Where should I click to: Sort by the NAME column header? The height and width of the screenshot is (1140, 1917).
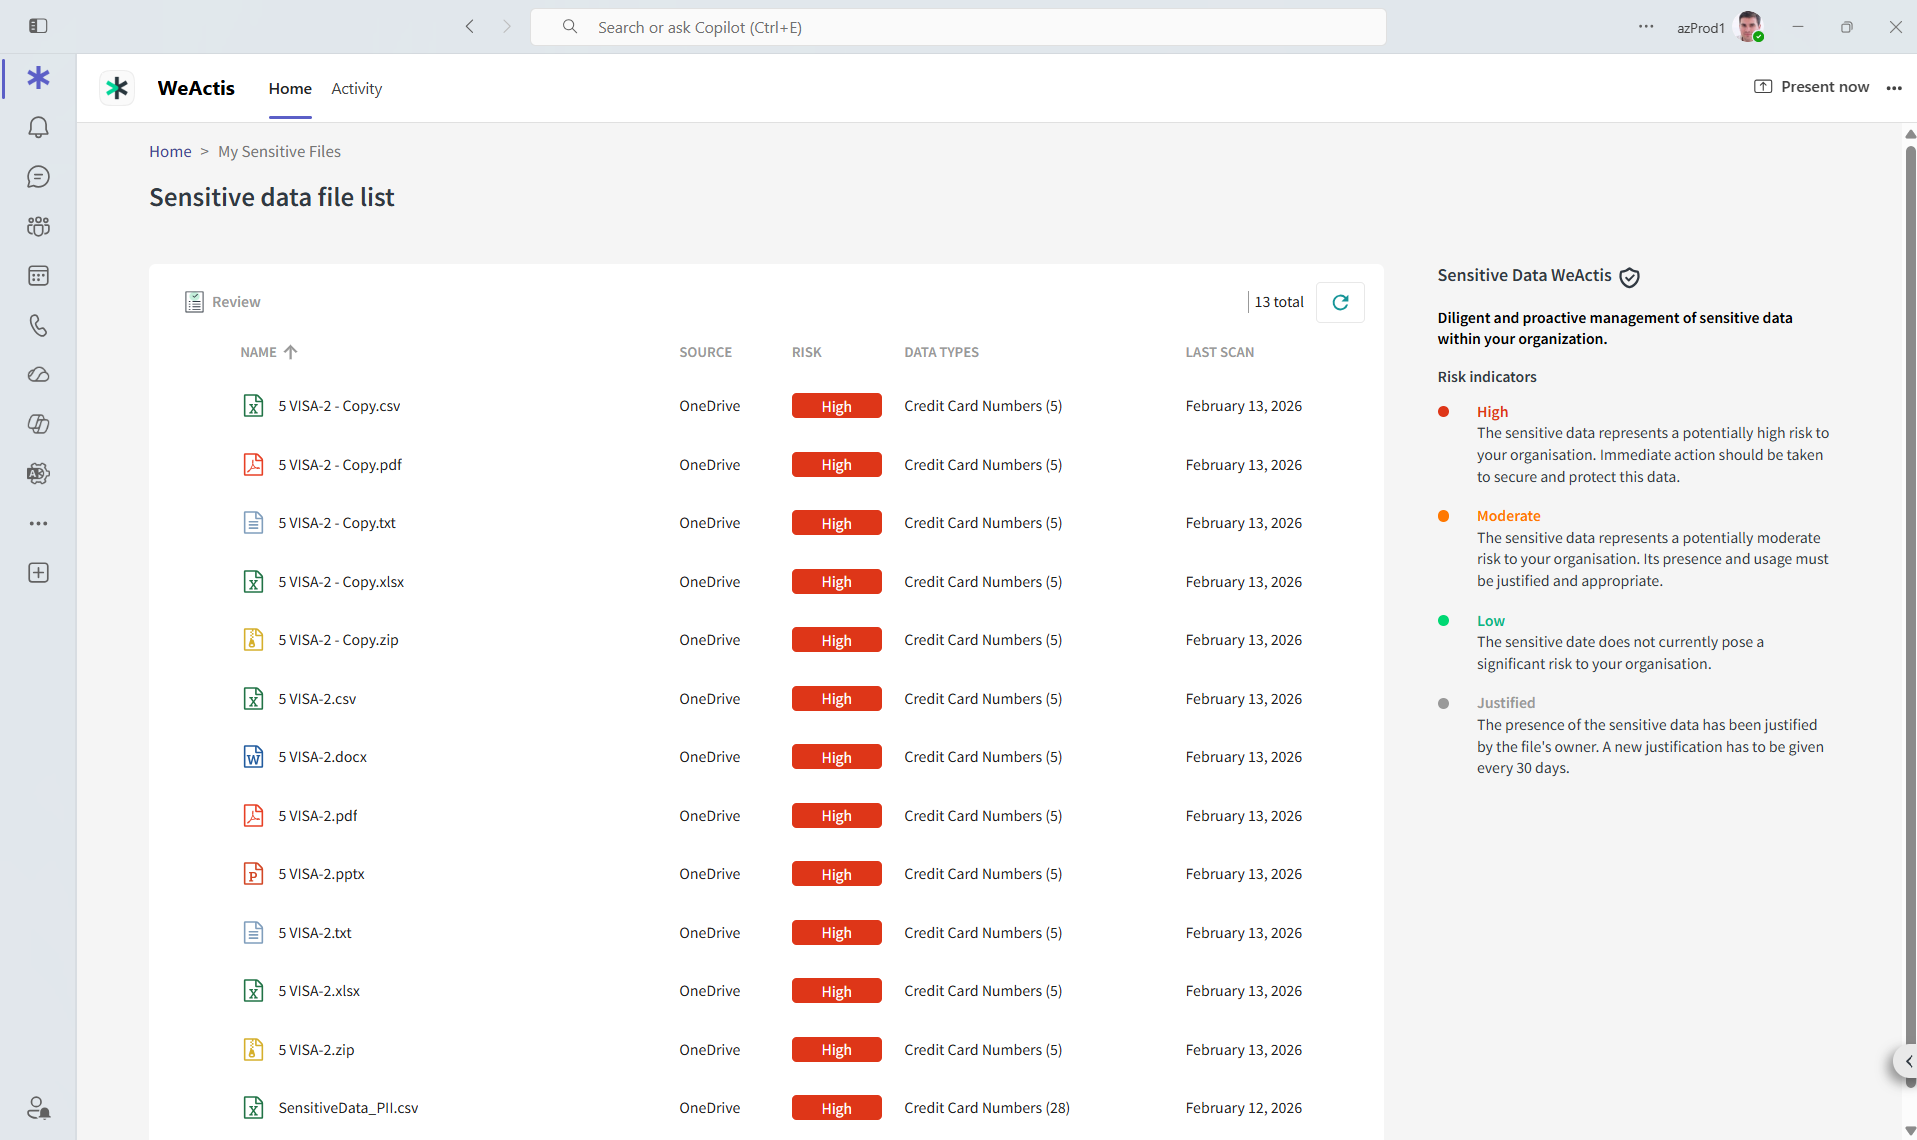[x=268, y=352]
